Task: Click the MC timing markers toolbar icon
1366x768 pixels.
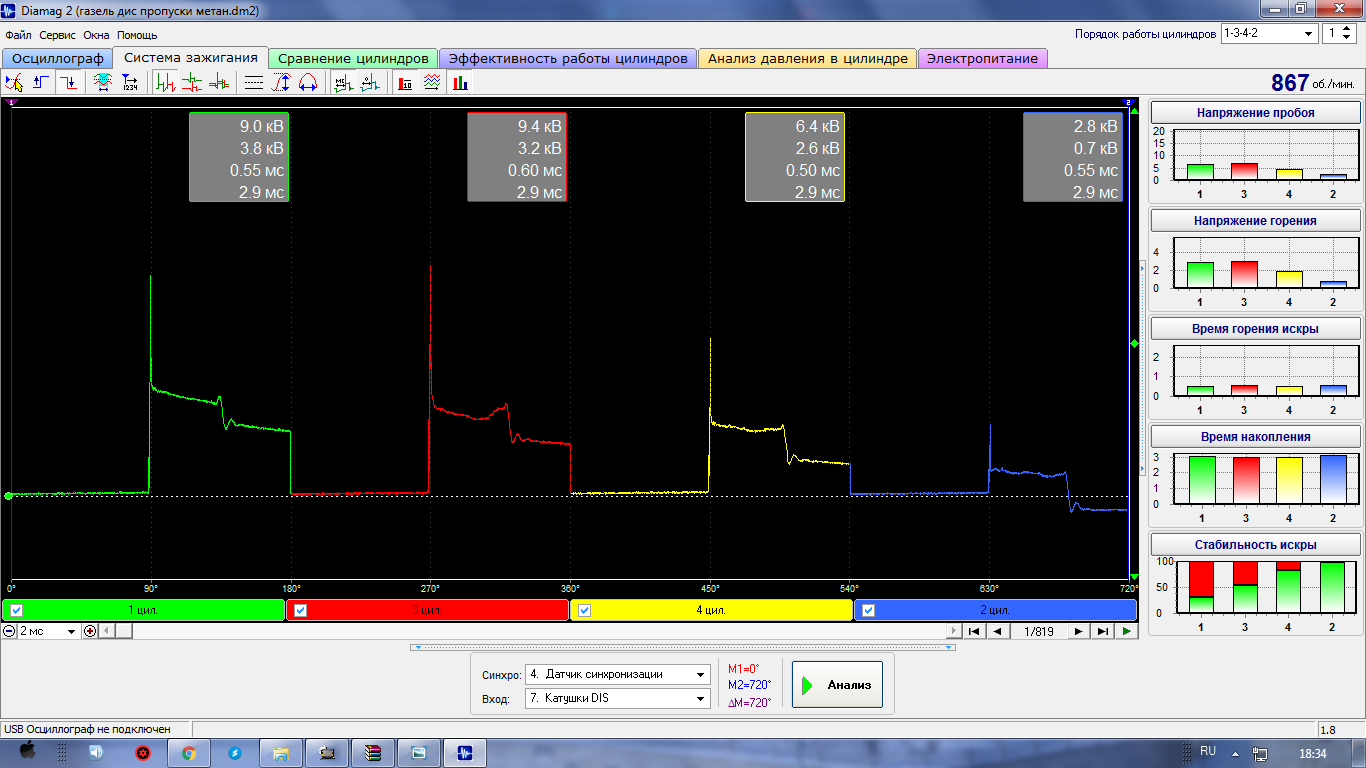Action: [343, 83]
